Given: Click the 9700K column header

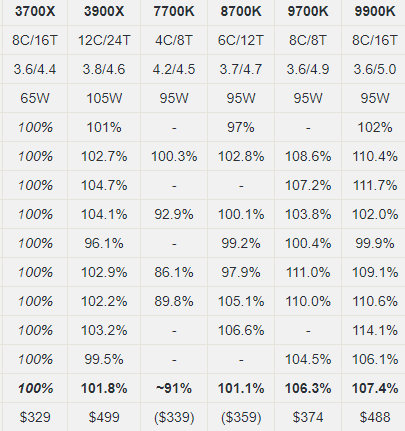Looking at the screenshot, I should pyautogui.click(x=308, y=11).
